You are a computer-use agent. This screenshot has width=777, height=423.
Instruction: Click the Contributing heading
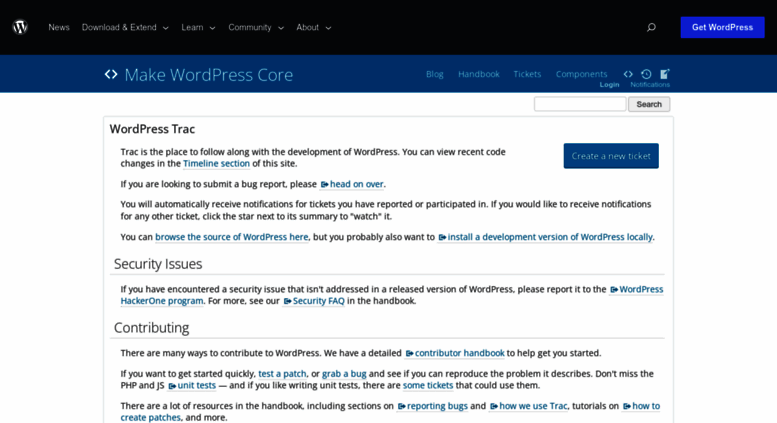[152, 328]
